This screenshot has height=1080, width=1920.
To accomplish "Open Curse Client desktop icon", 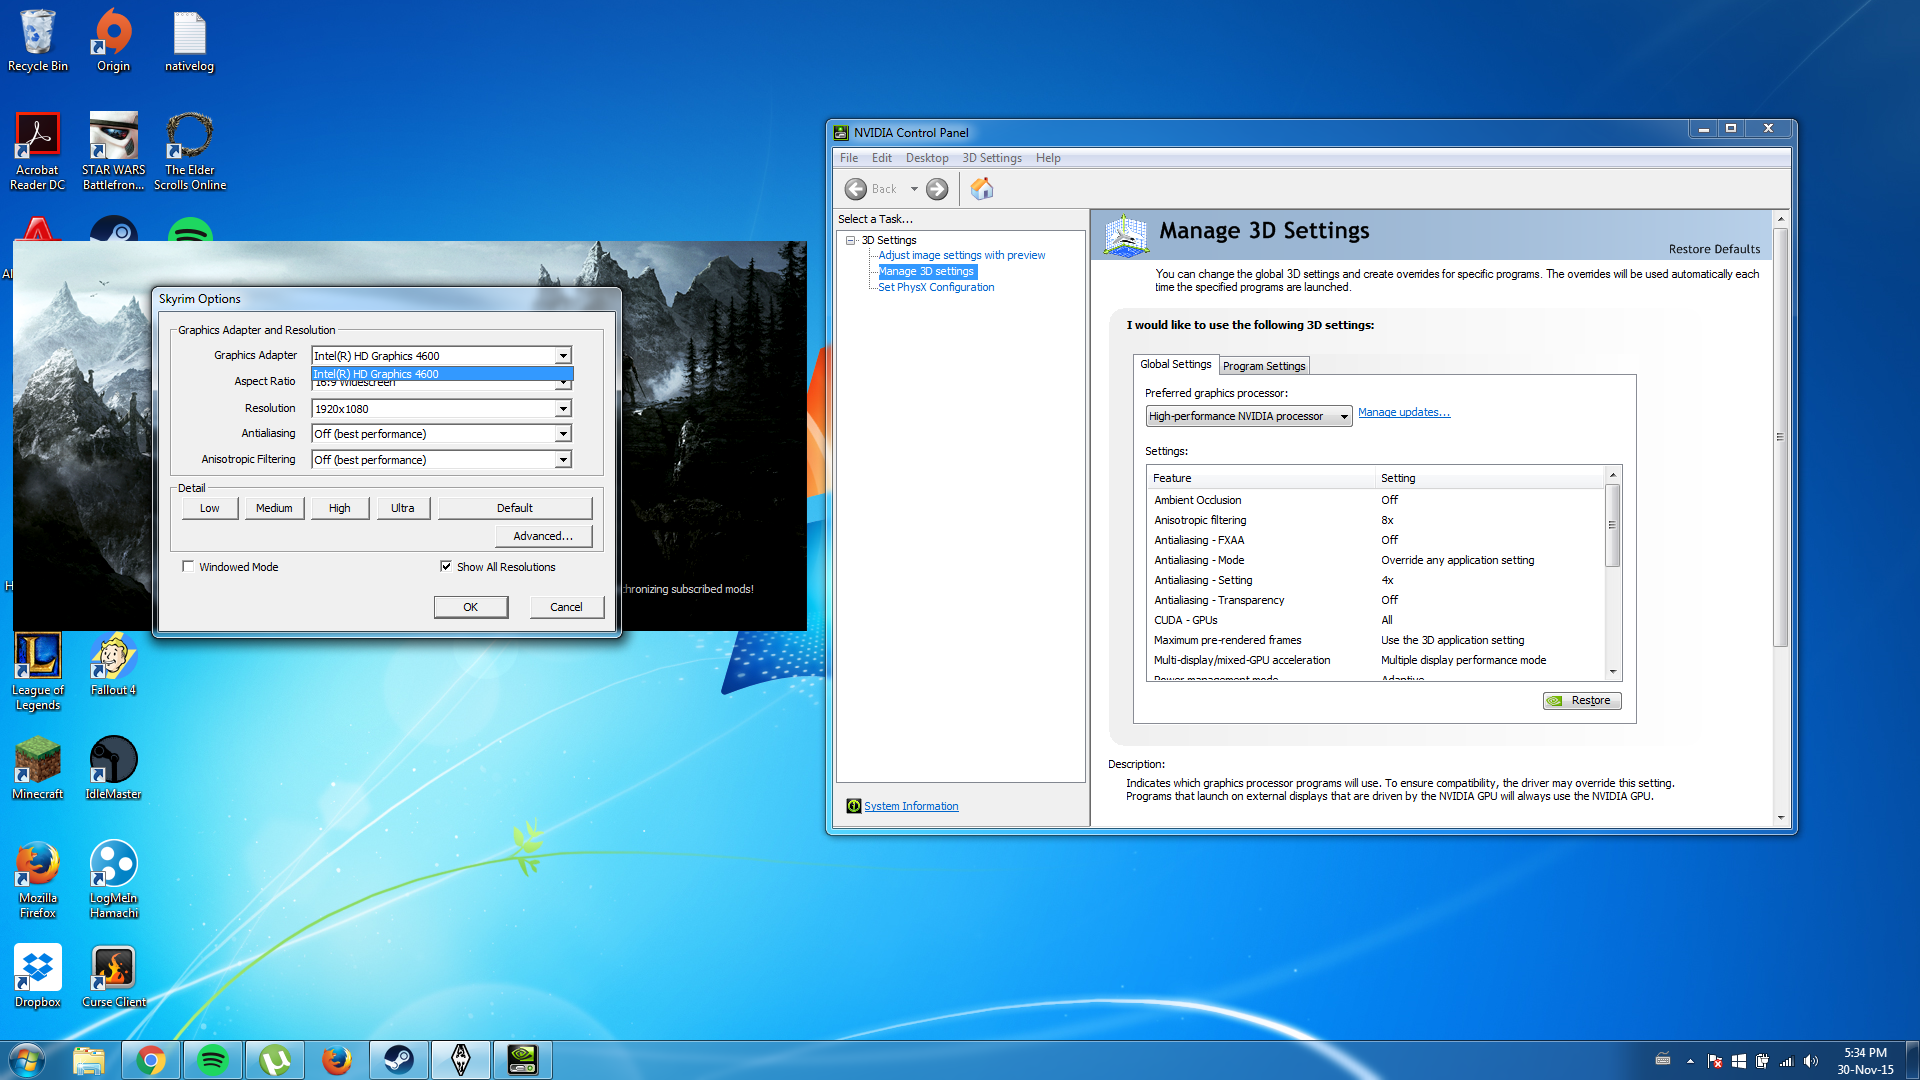I will (x=113, y=976).
